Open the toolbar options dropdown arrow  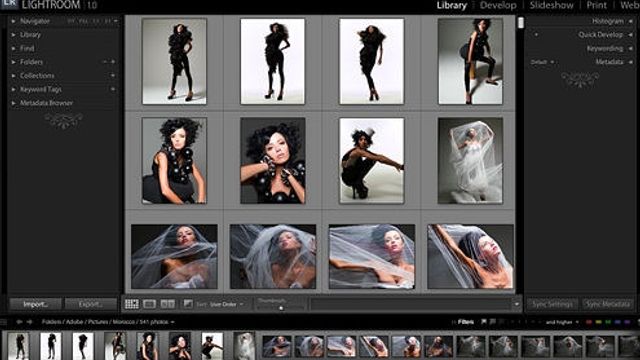click(x=517, y=304)
